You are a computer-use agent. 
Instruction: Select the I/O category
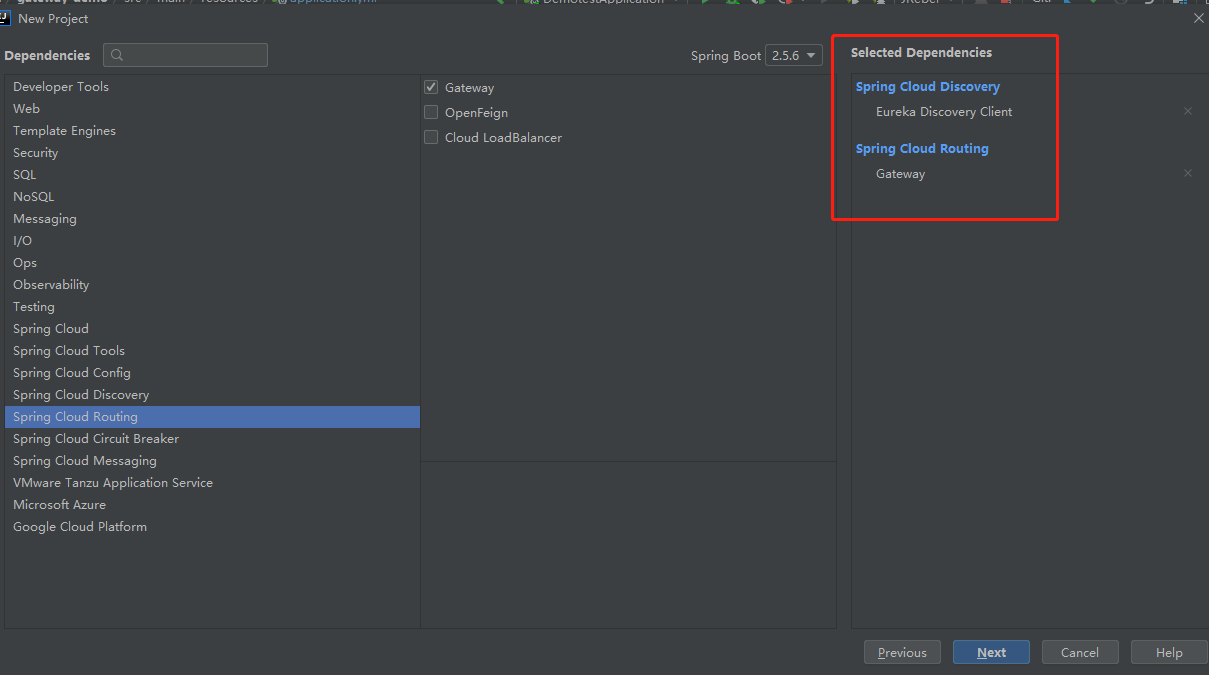point(212,241)
